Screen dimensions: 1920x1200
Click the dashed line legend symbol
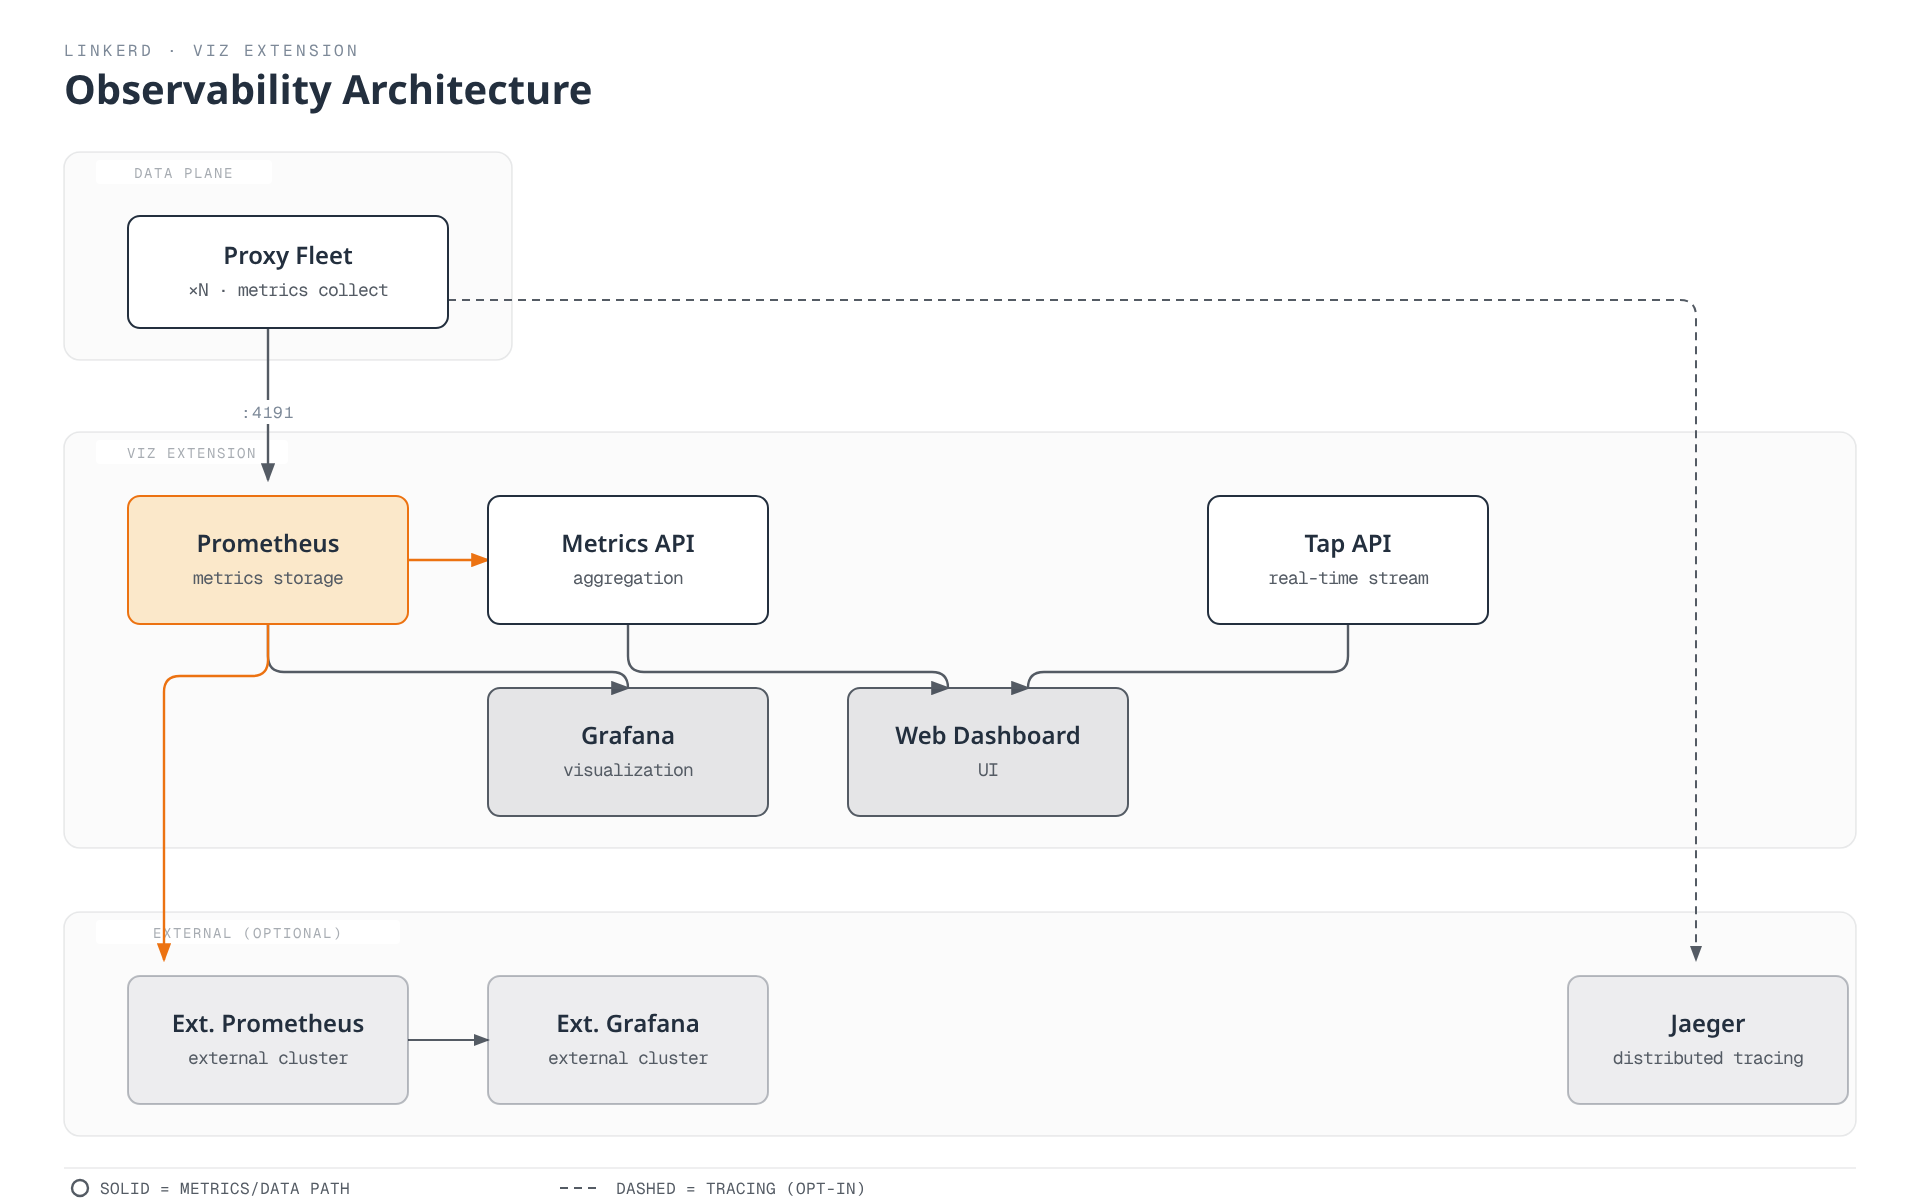[578, 1188]
